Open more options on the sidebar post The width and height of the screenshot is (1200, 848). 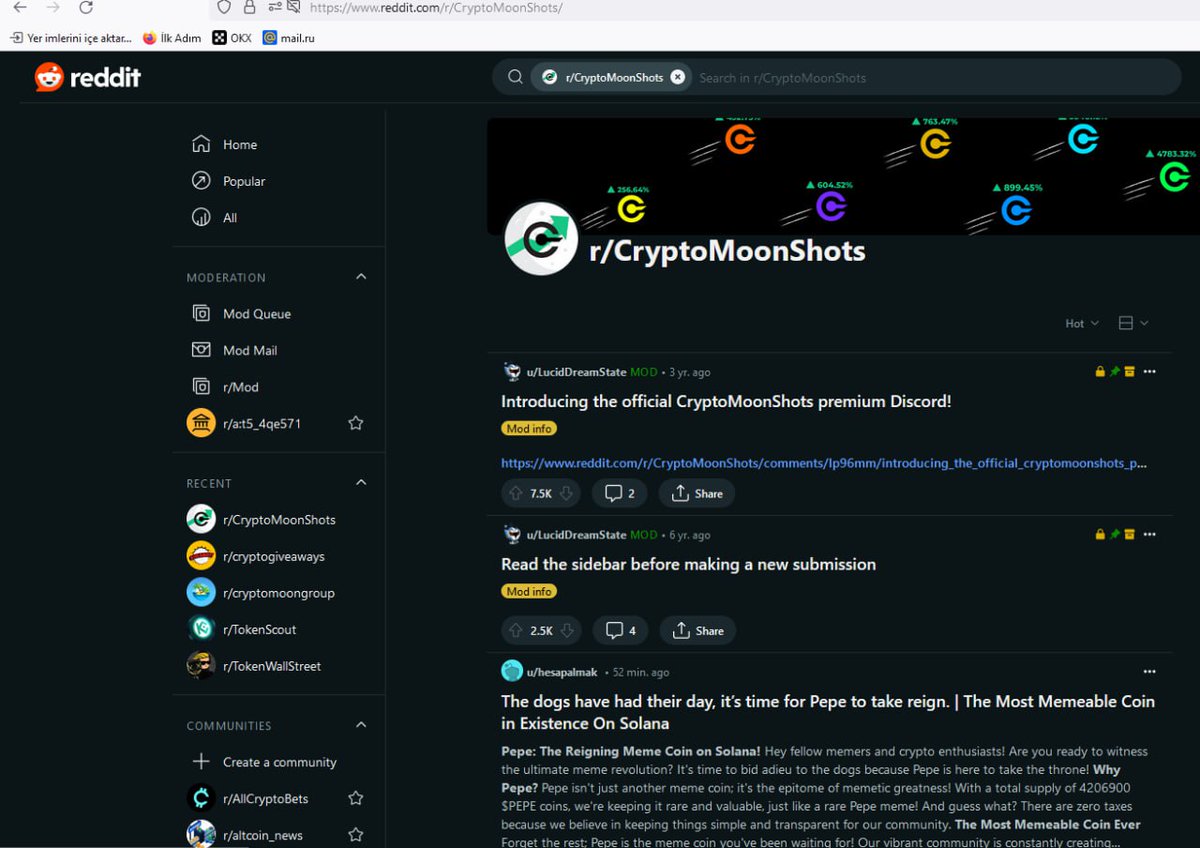tap(1149, 535)
